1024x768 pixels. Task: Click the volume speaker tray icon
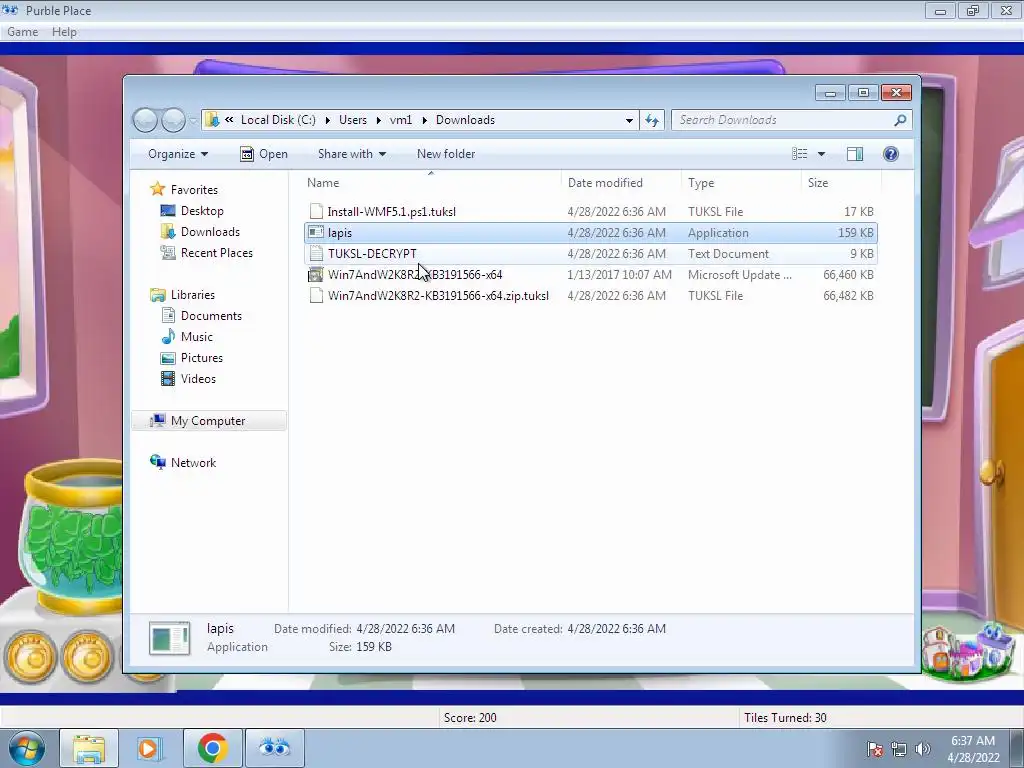coord(923,749)
